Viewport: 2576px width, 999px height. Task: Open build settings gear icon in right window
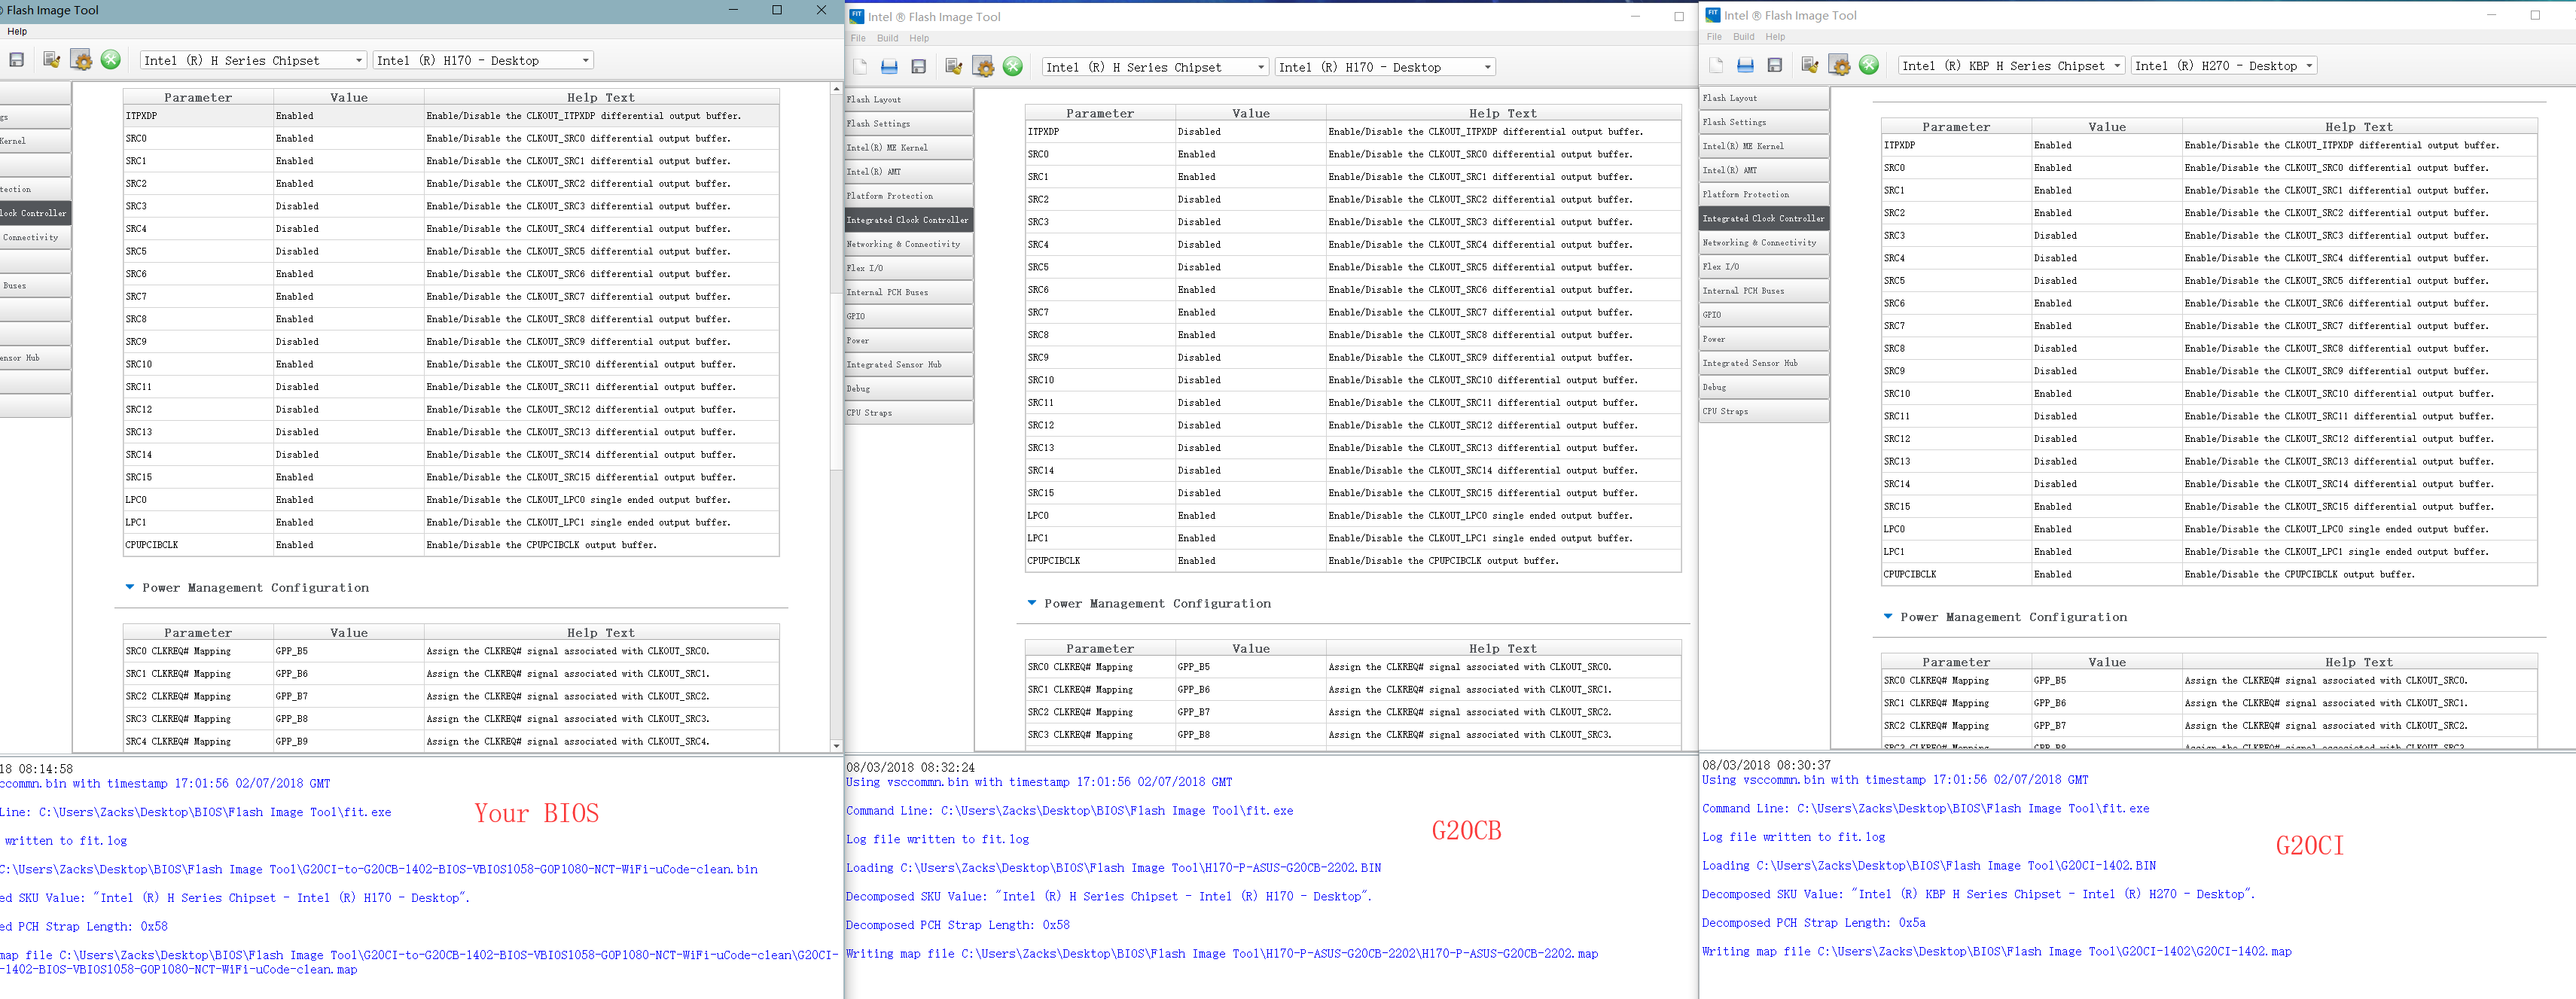(x=1840, y=65)
